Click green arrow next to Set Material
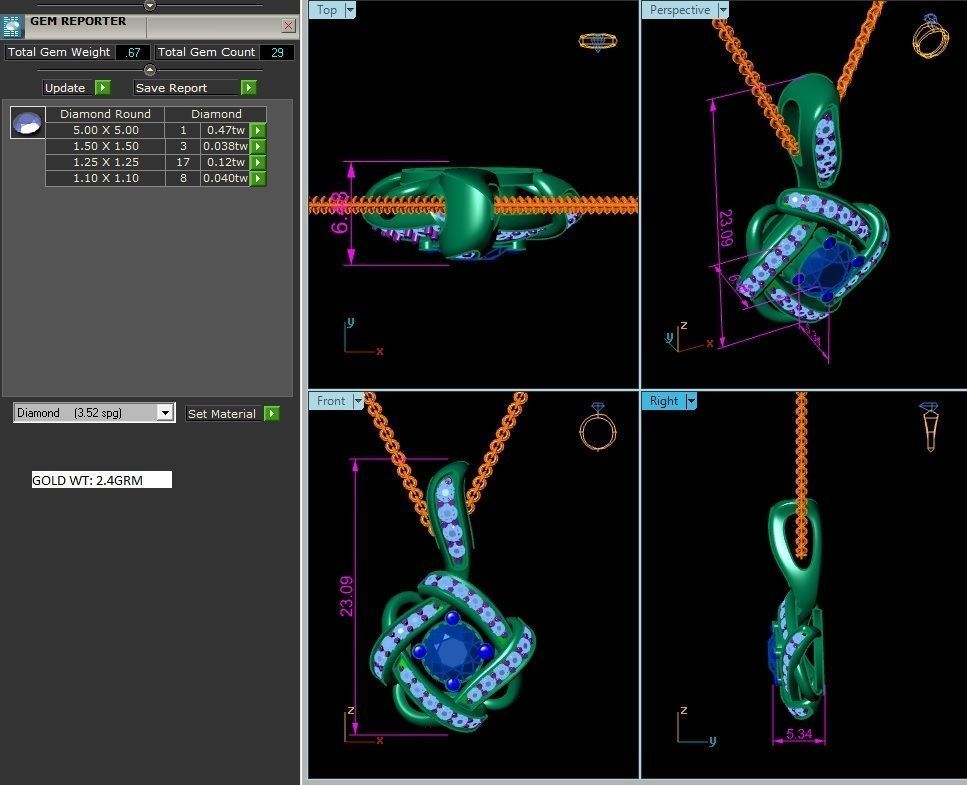This screenshot has height=785, width=967. point(271,413)
